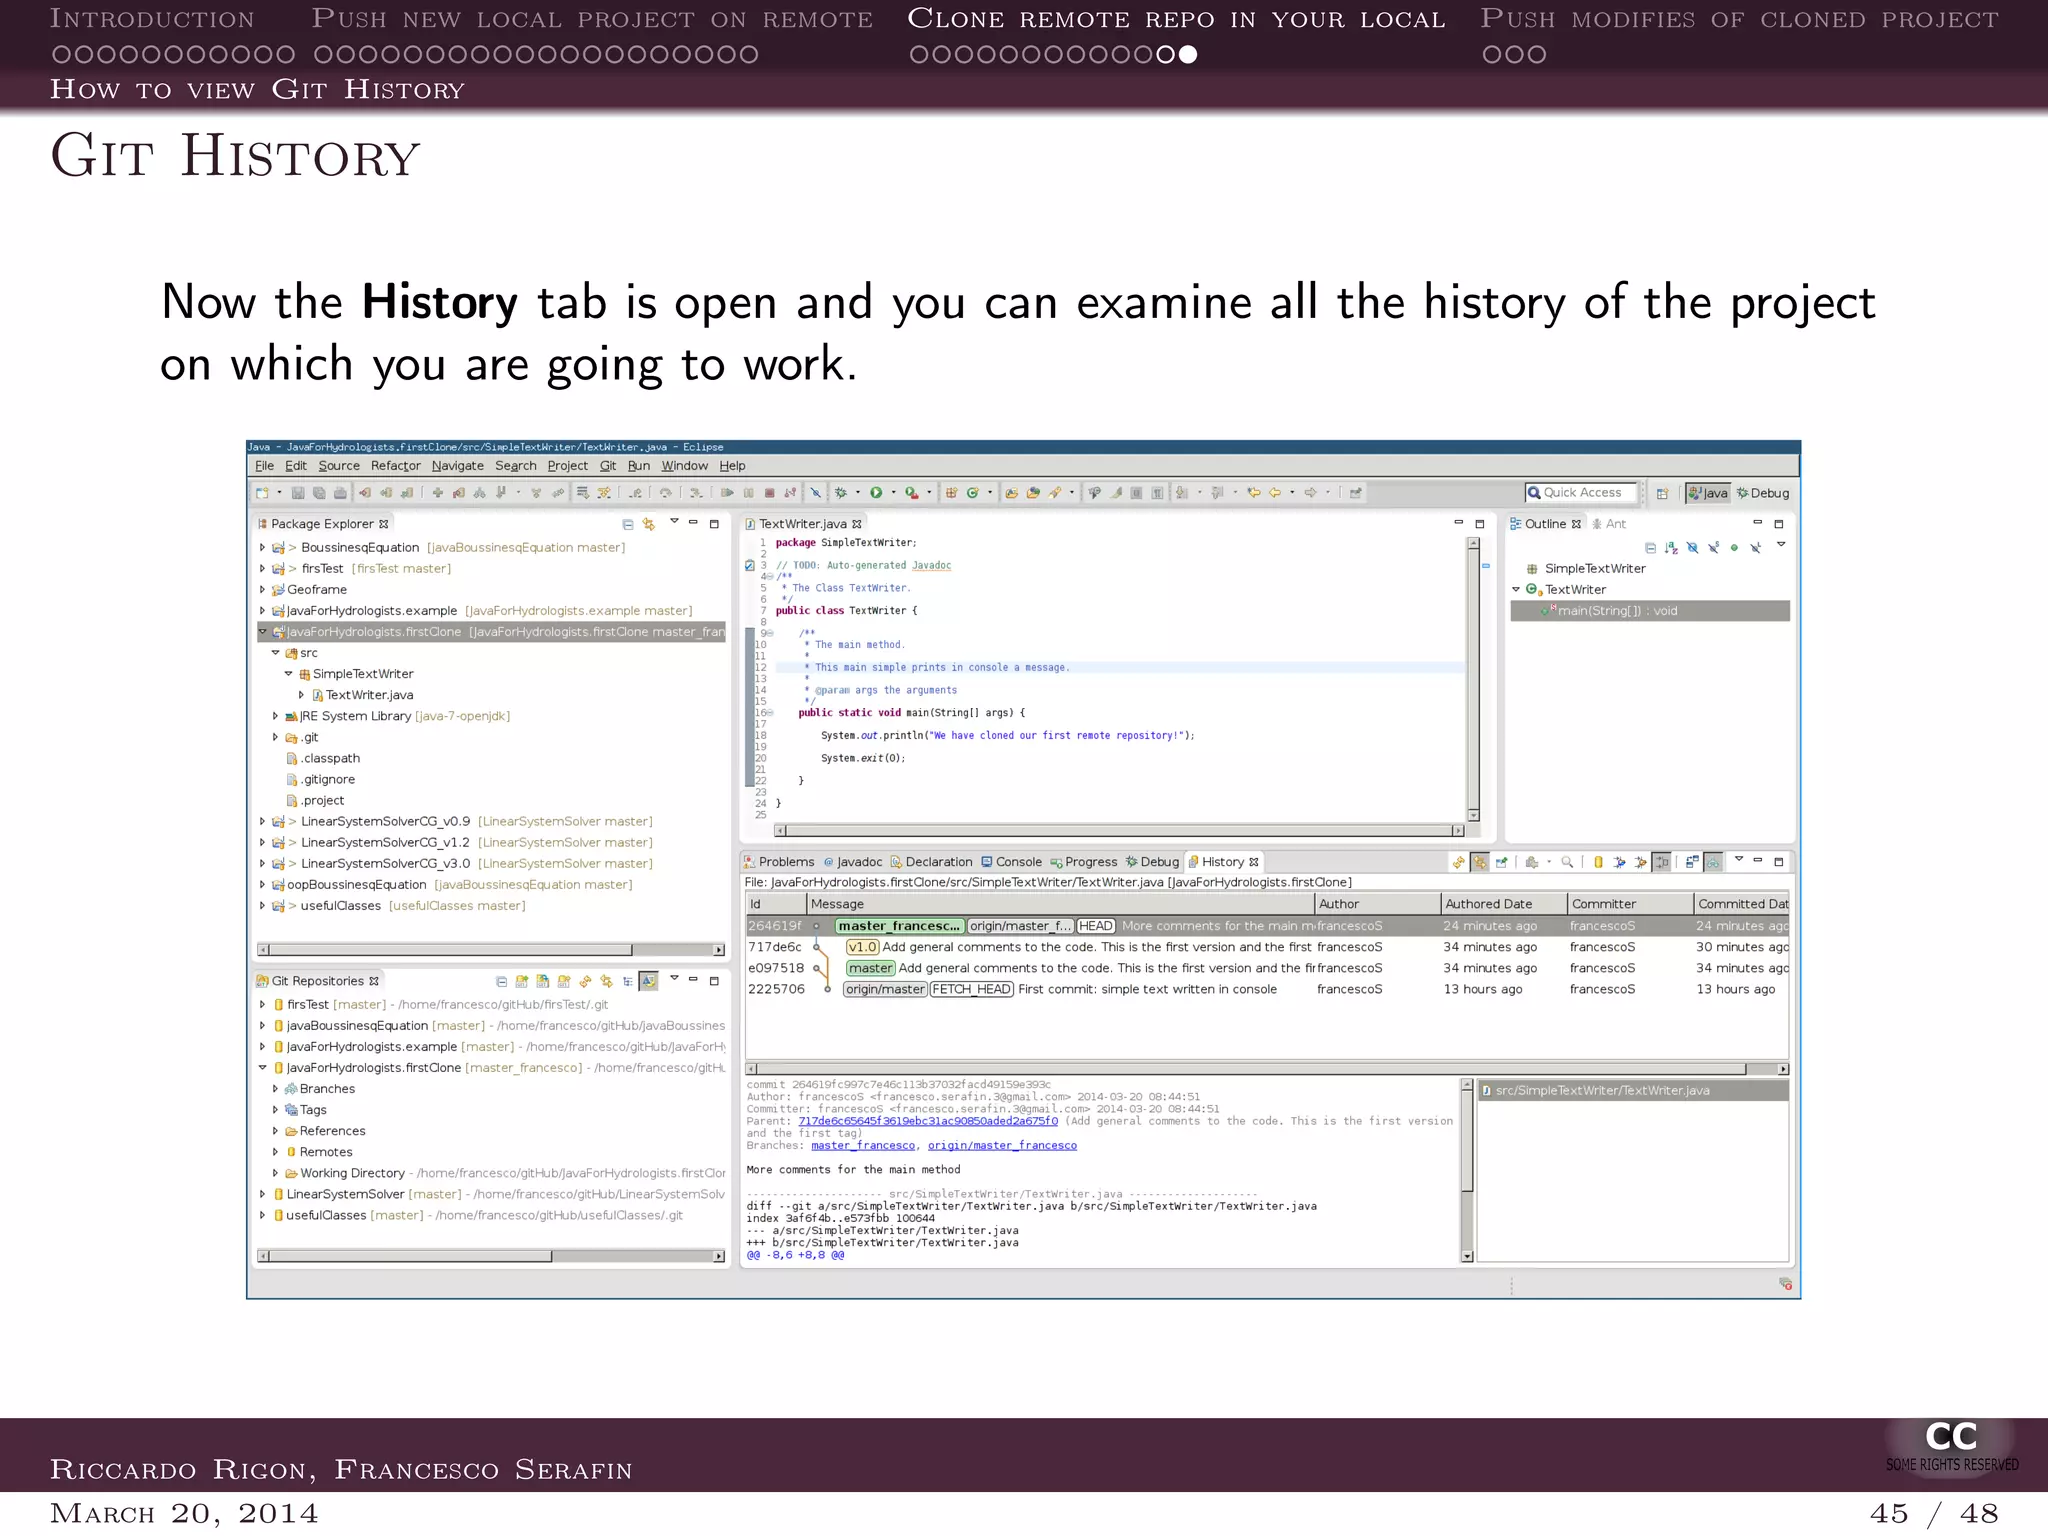Collapse all in Git Repositories view

pyautogui.click(x=502, y=981)
